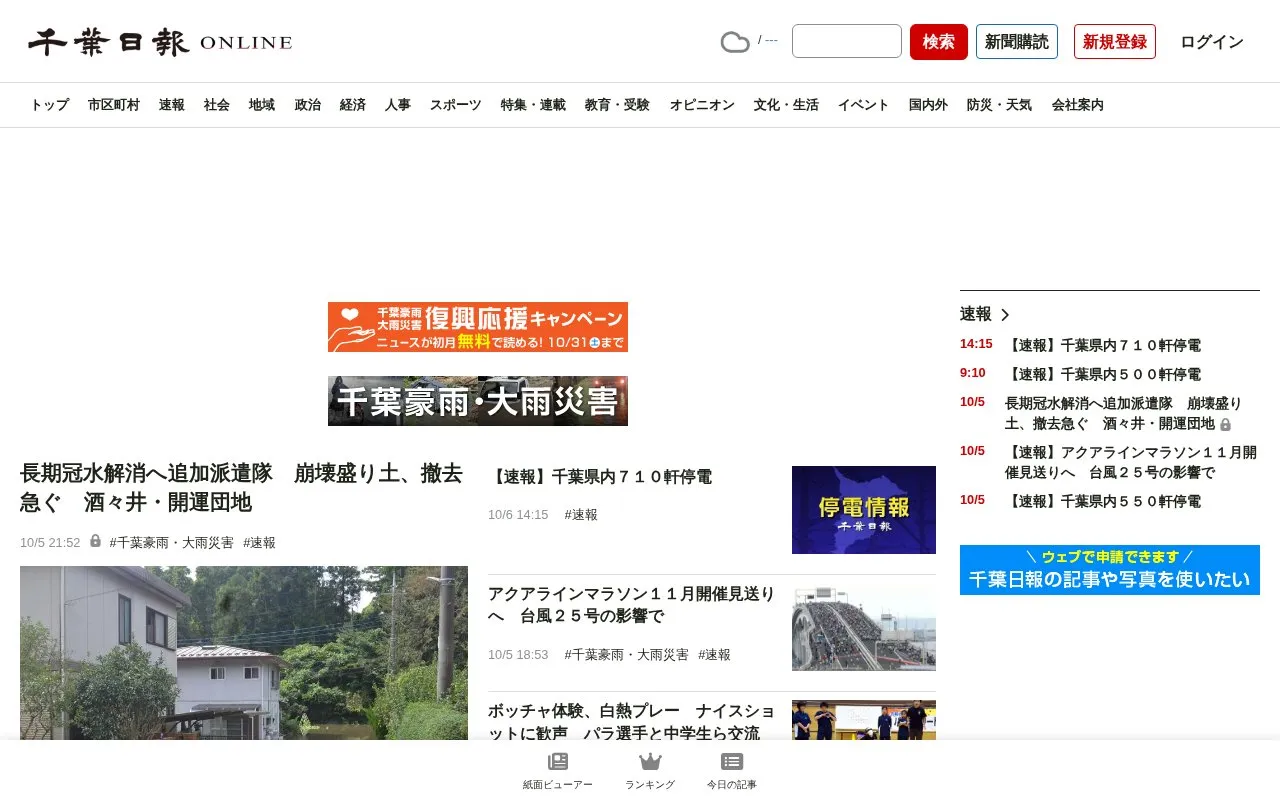Open sidebar item 【速報】千葉県内５５０軒停電
Viewport: 1280px width, 800px height.
pyautogui.click(x=1103, y=501)
